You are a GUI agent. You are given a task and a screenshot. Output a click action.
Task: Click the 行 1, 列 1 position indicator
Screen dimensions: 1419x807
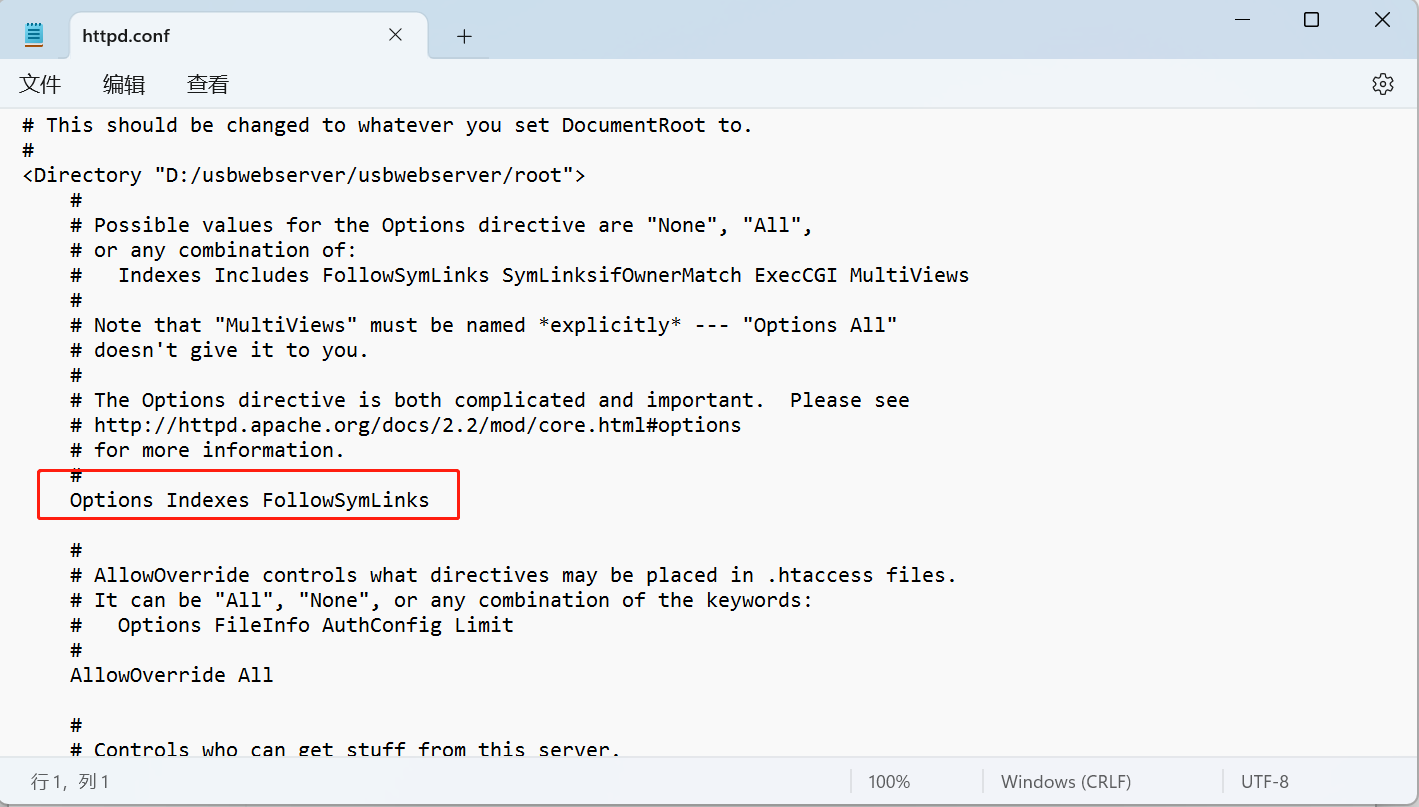pyautogui.click(x=70, y=782)
